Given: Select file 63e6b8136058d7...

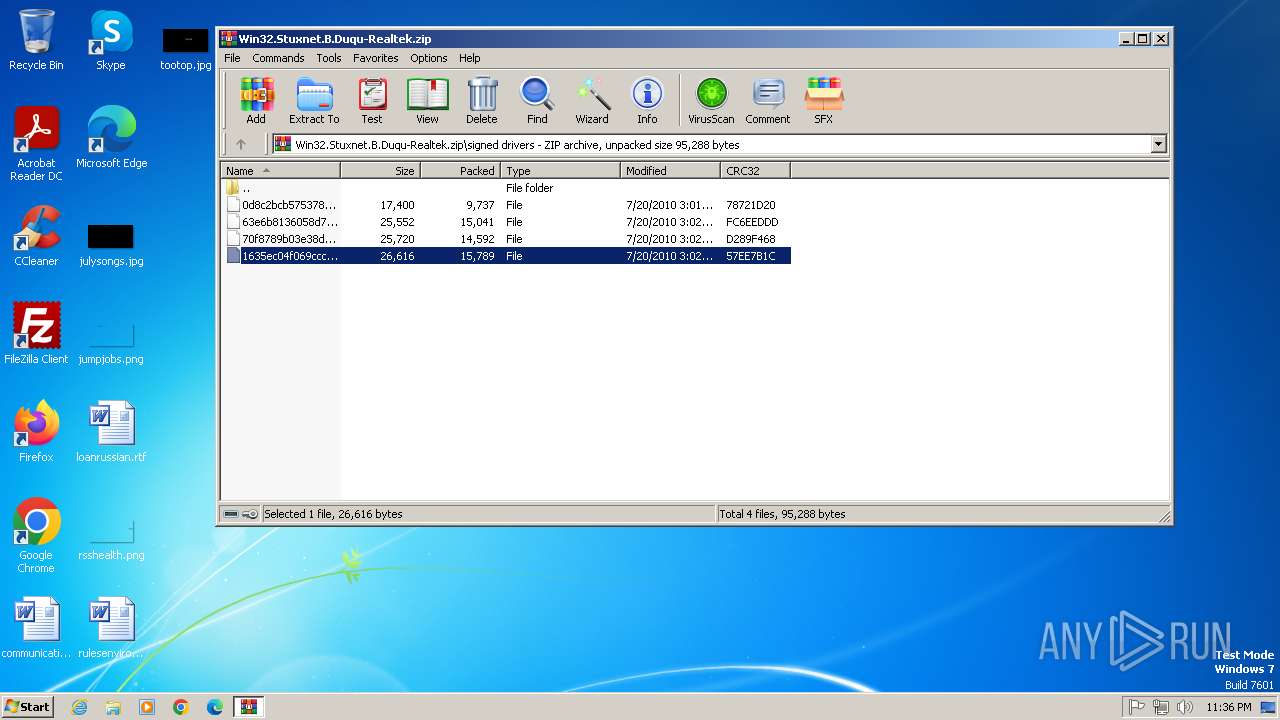Looking at the screenshot, I should [505, 222].
